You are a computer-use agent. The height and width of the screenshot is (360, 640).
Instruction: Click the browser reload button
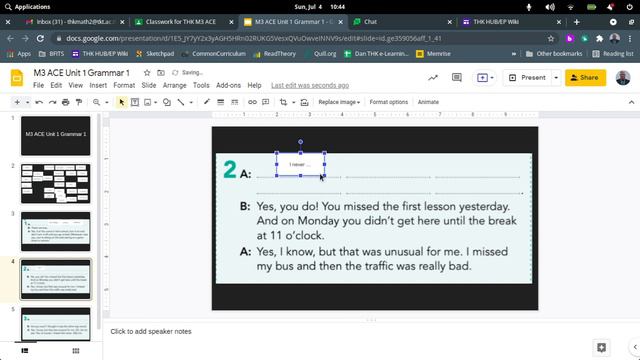point(40,38)
